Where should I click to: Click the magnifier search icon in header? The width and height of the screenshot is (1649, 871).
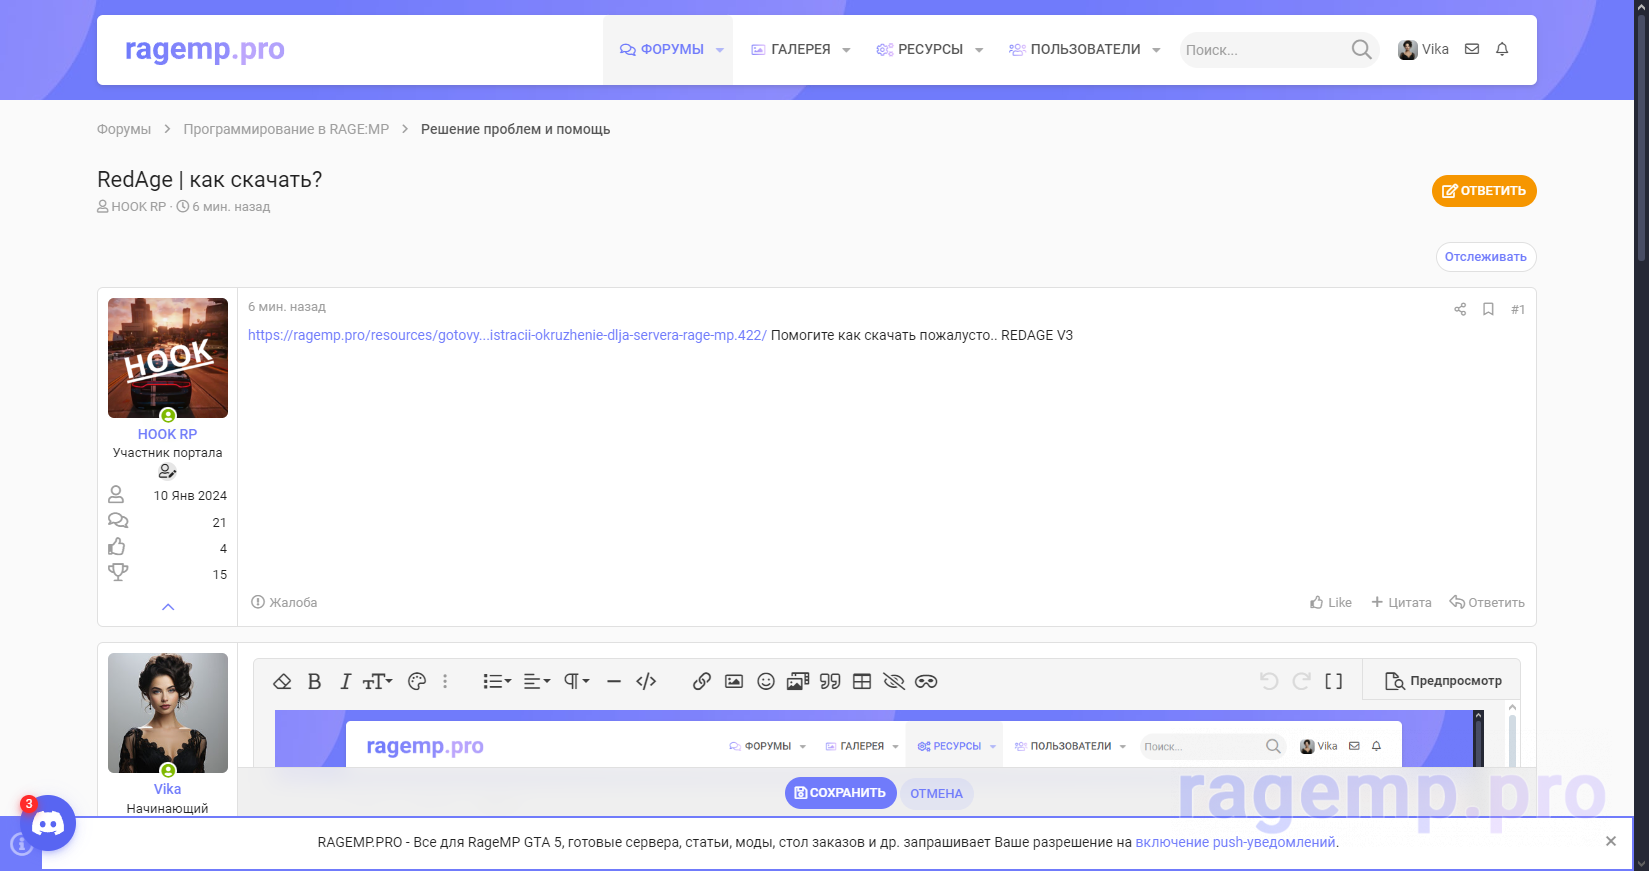[x=1361, y=49]
